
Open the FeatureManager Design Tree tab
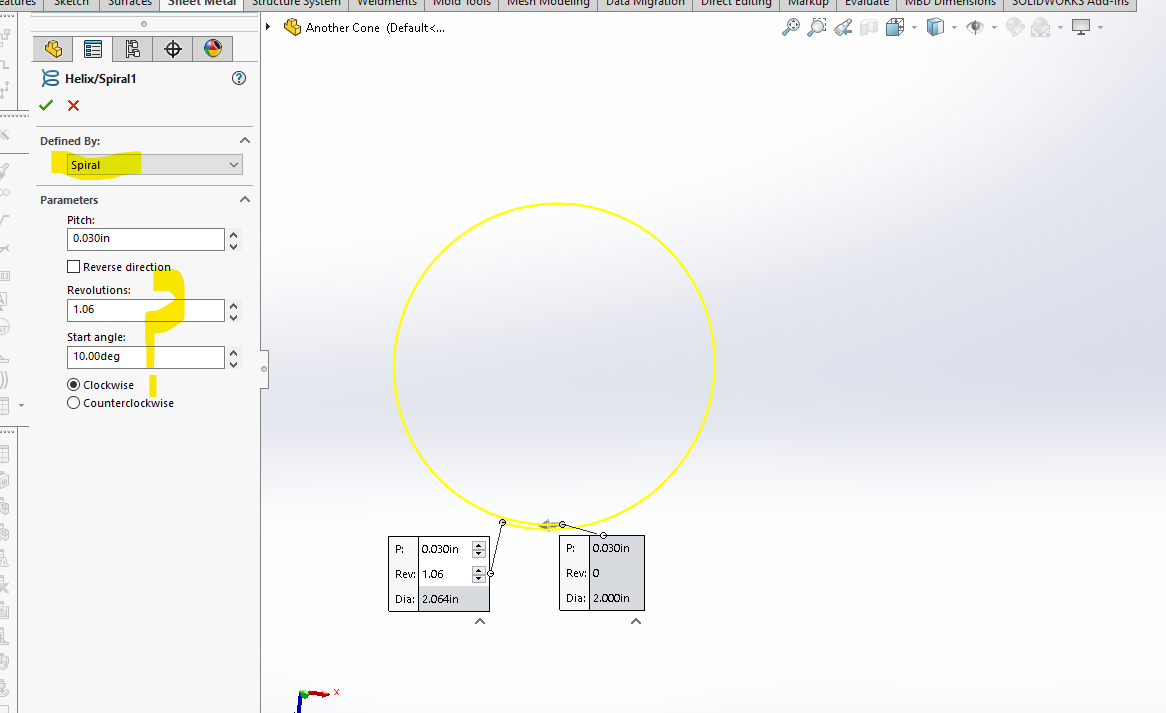(53, 49)
